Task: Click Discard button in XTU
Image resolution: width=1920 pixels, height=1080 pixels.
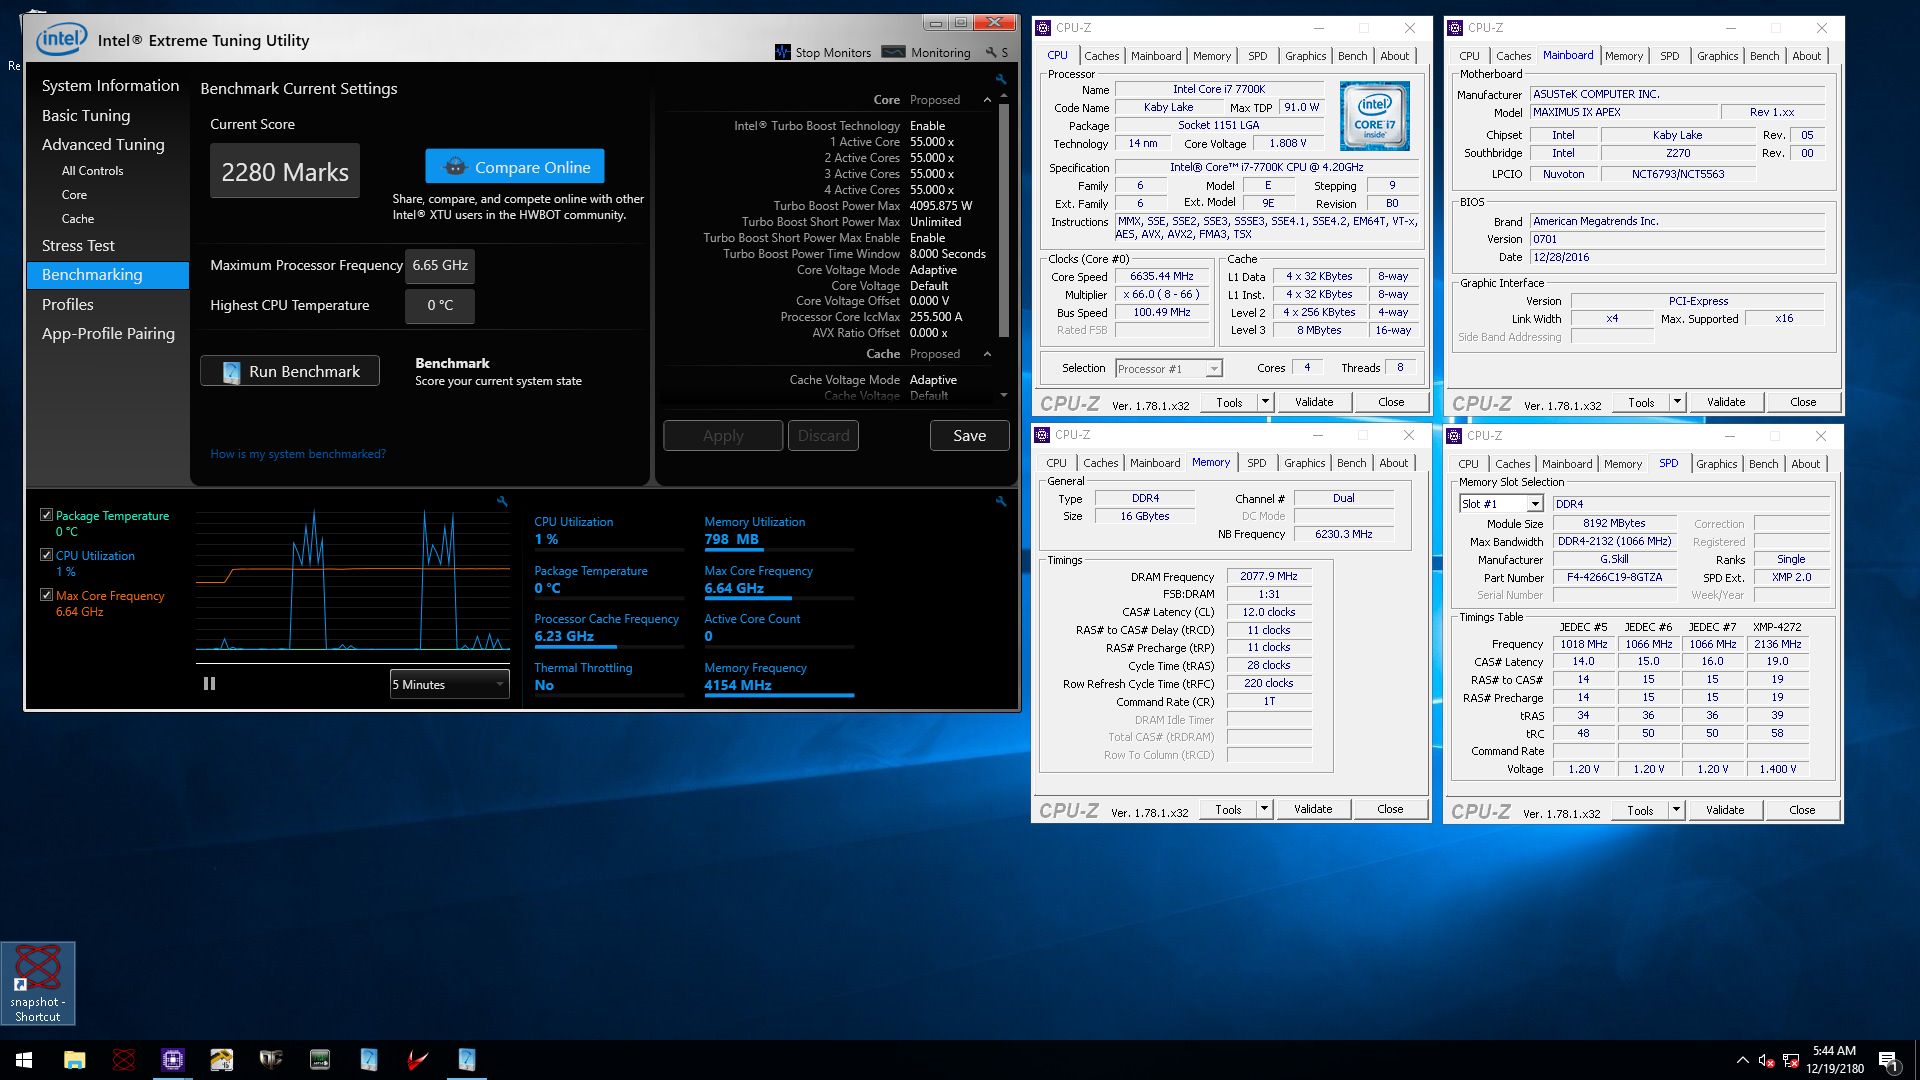Action: pyautogui.click(x=823, y=435)
